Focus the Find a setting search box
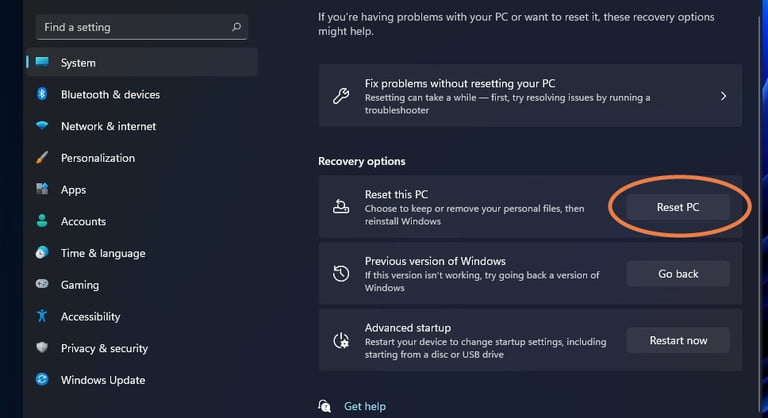The height and width of the screenshot is (418, 768). 130,27
